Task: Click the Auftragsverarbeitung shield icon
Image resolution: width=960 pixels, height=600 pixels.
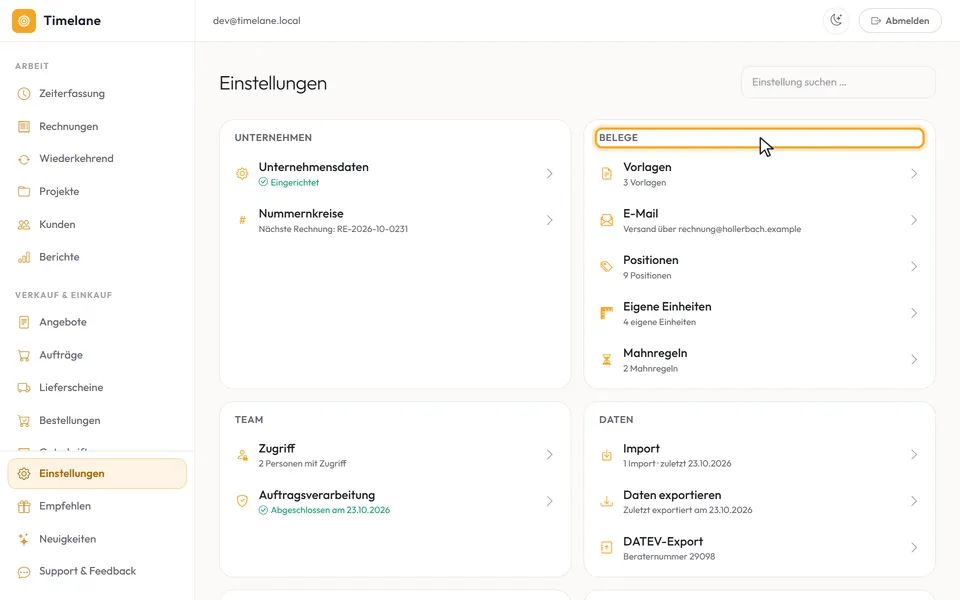Action: pos(242,501)
